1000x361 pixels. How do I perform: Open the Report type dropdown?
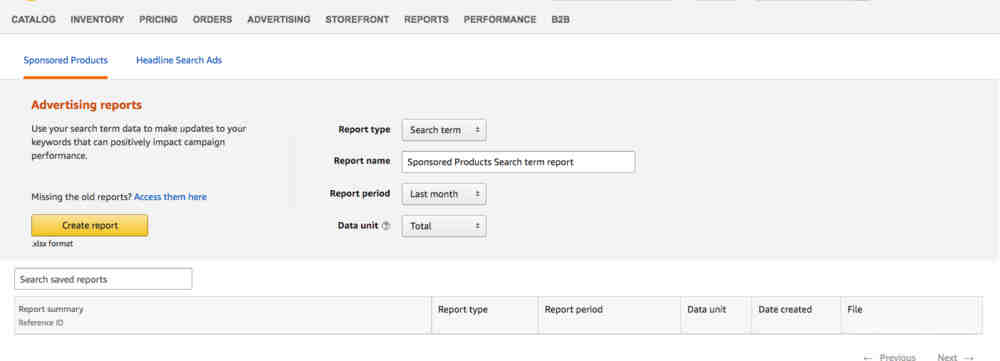(x=444, y=129)
